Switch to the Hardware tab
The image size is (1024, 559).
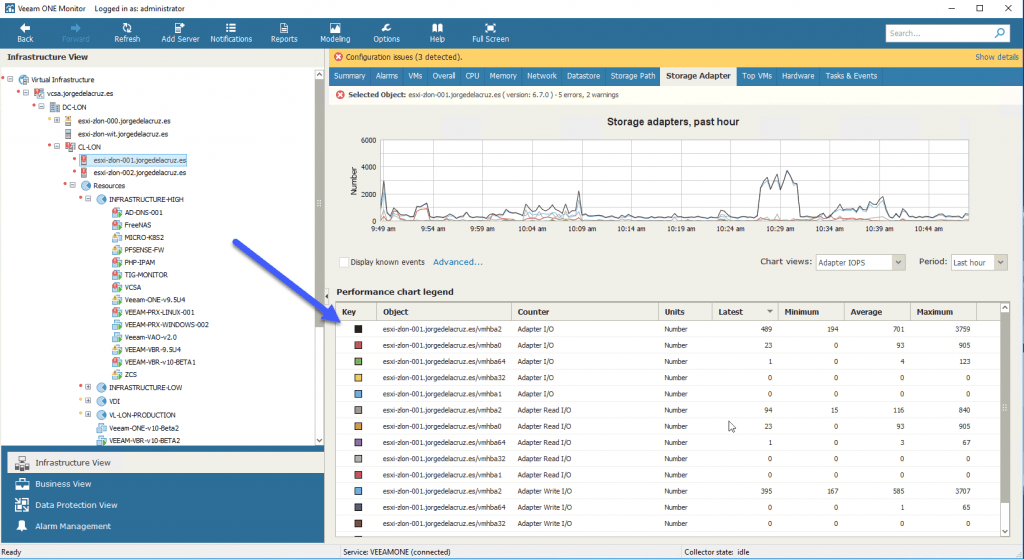[x=797, y=76]
